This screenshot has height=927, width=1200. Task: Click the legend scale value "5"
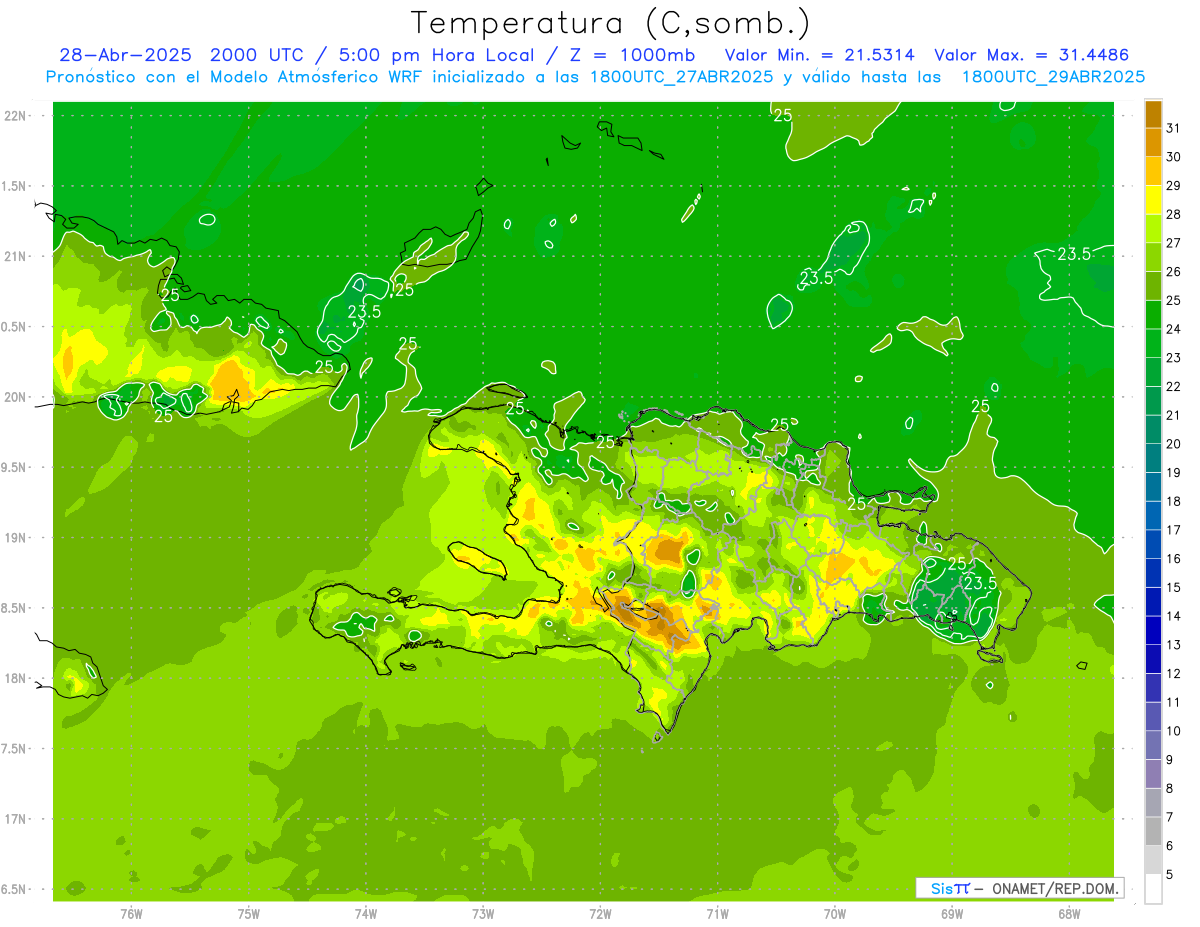tap(1170, 875)
